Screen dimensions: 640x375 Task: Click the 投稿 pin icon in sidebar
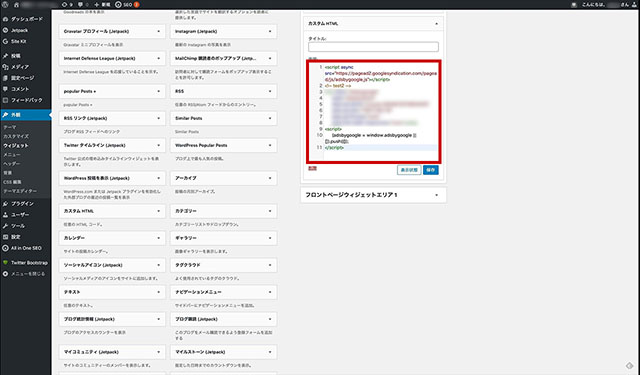tap(5, 56)
